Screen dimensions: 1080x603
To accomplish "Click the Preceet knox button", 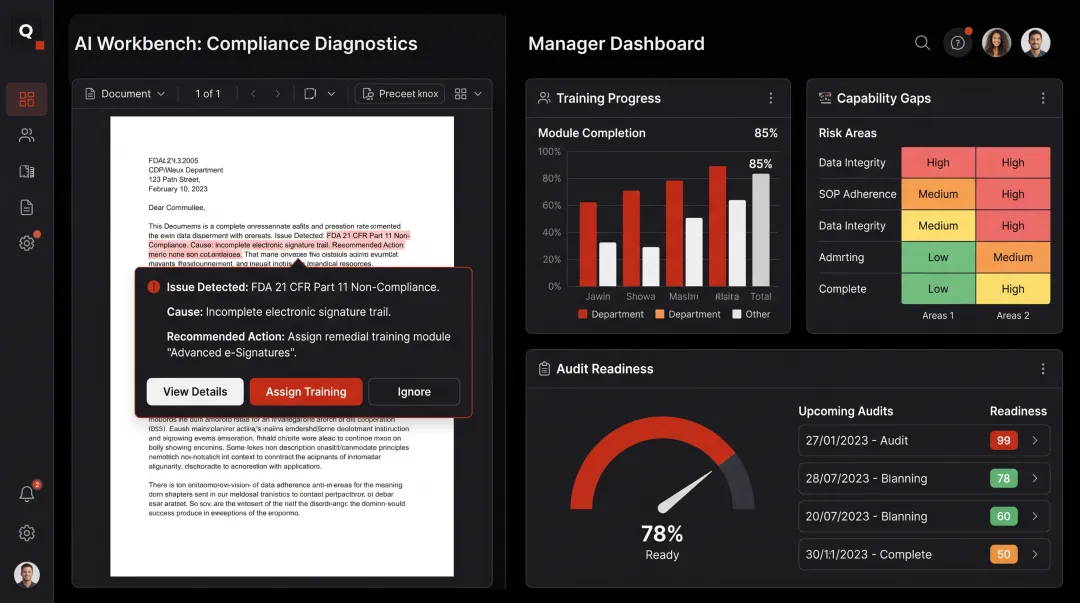I will coord(399,94).
